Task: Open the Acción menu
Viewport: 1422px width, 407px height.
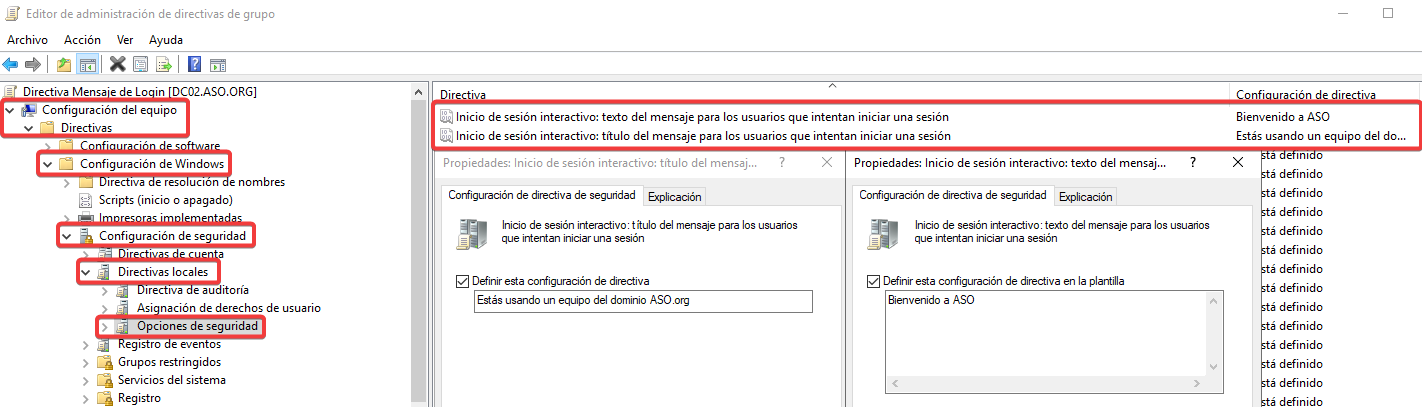Action: (82, 39)
